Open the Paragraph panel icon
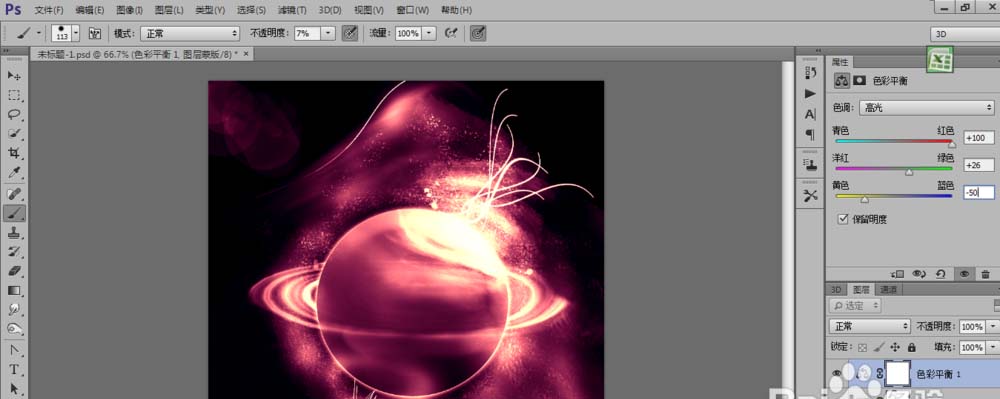 pos(811,135)
